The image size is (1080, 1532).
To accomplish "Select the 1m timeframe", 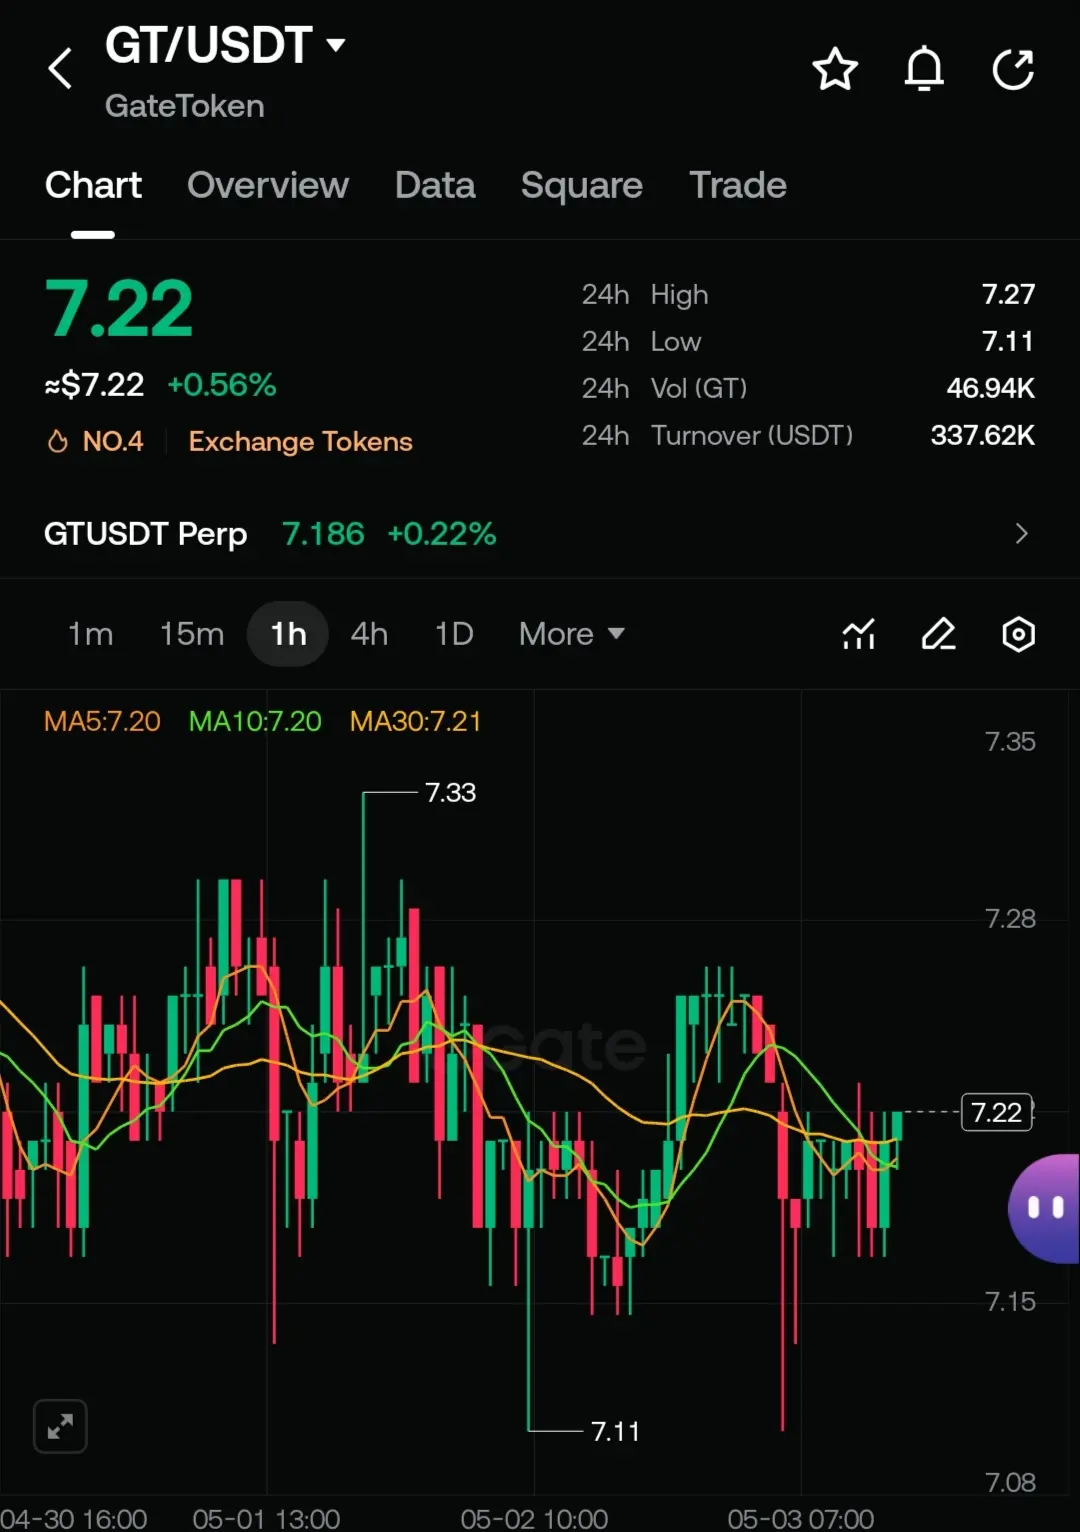I will point(90,634).
